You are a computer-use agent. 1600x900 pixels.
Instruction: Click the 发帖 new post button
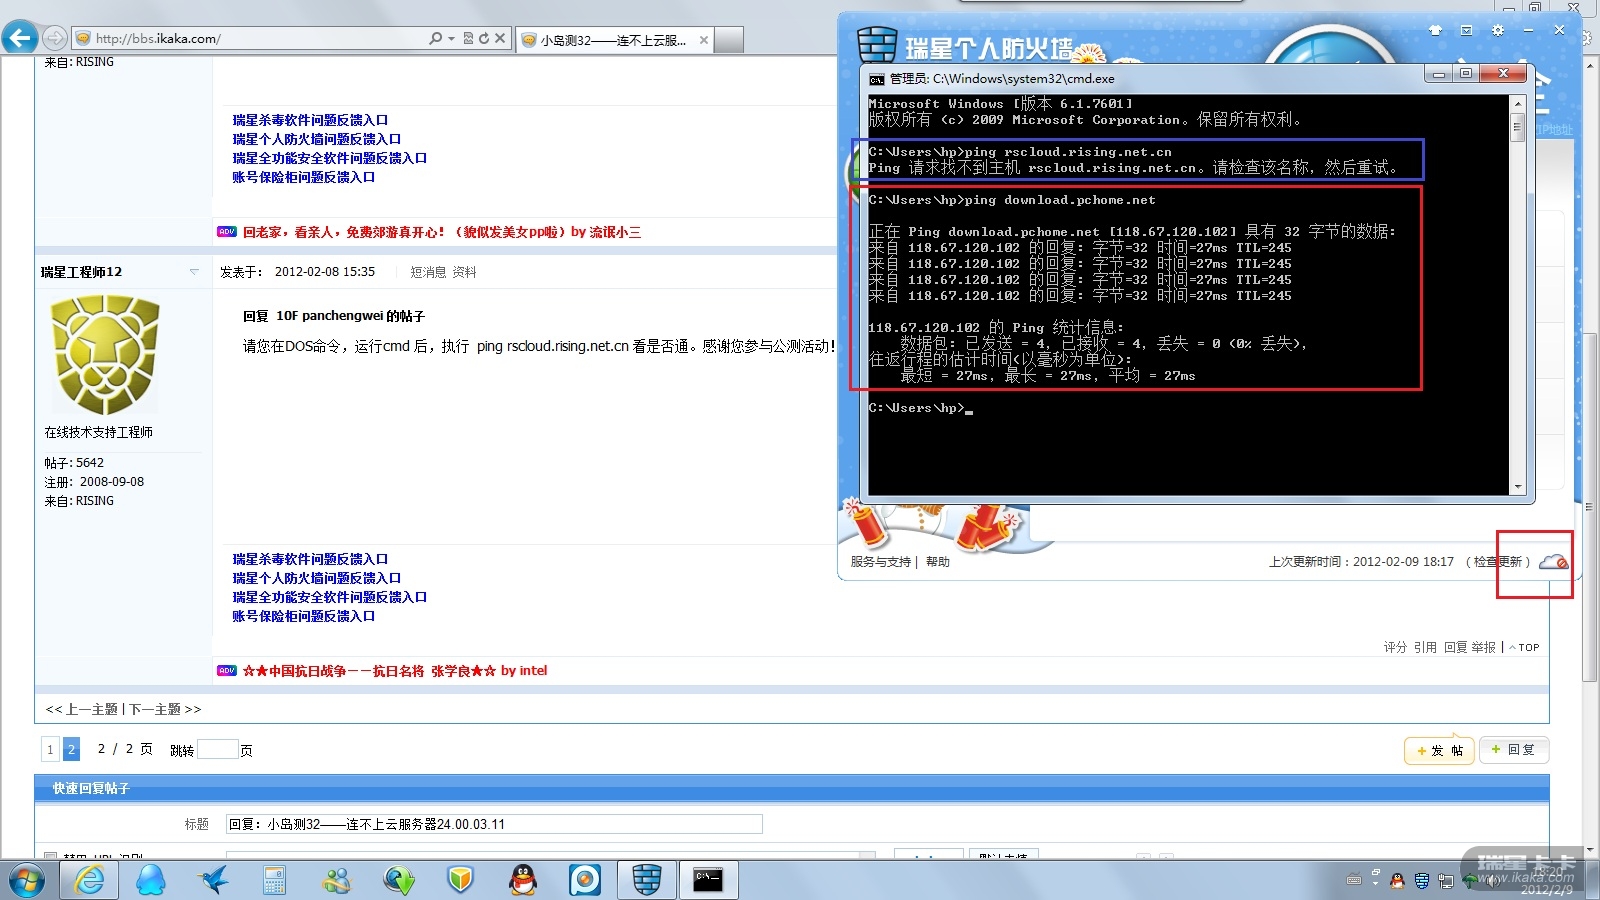tap(1439, 750)
